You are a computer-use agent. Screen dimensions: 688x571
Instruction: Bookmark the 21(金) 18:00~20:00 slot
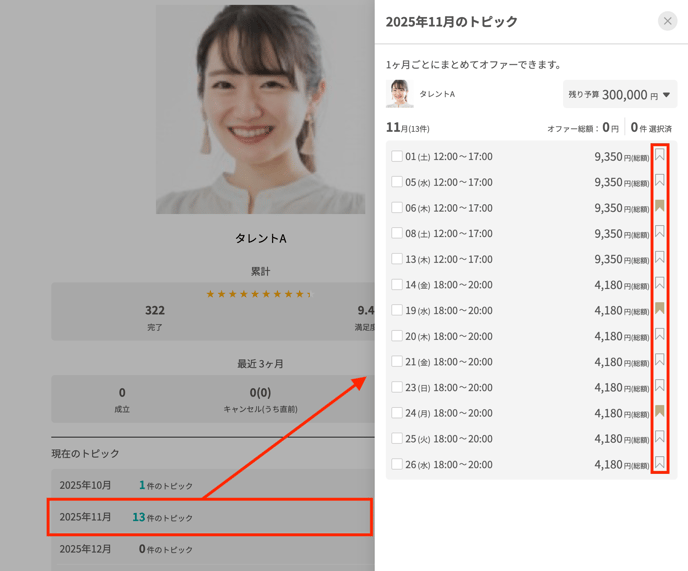(660, 361)
